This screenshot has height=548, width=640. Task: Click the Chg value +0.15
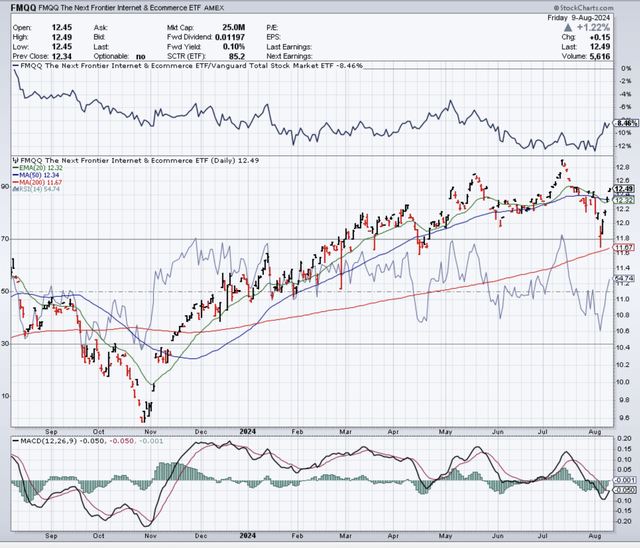[600, 37]
